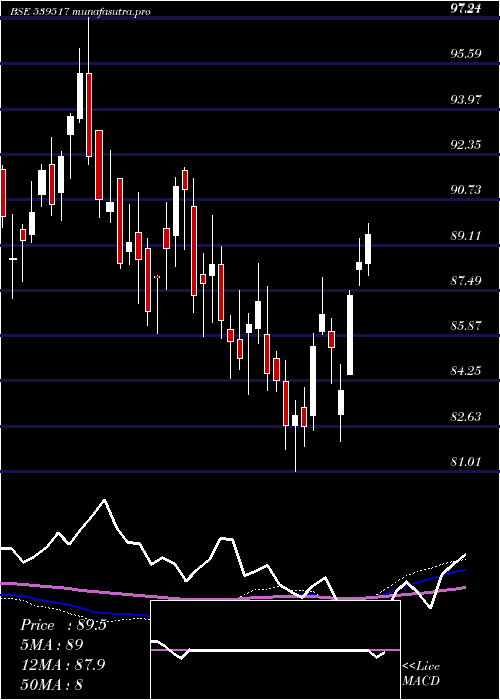Screen dimensions: 500x700
Task: Click the 84.25 price axis label
Action: click(466, 371)
